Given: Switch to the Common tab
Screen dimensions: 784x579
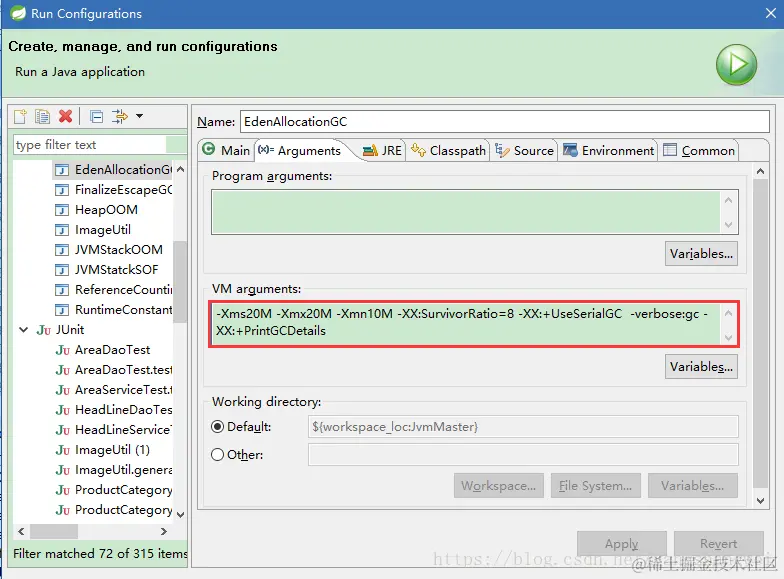Looking at the screenshot, I should (x=699, y=150).
